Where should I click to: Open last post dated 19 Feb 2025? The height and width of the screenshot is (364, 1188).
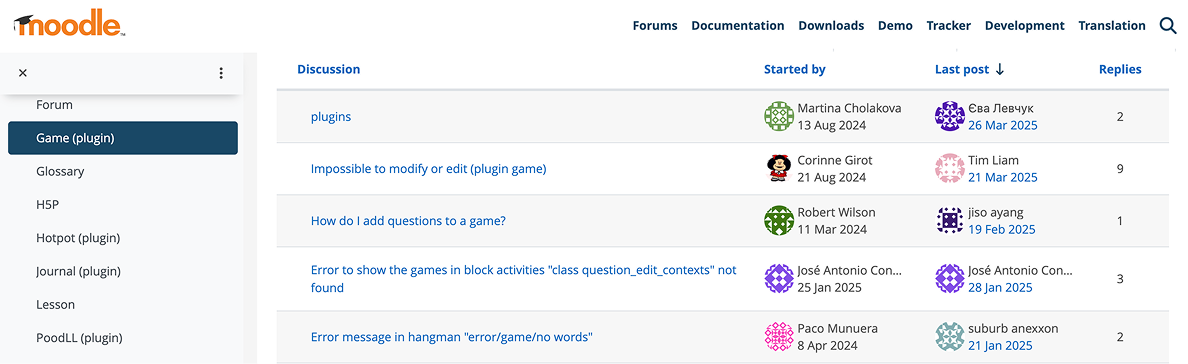pyautogui.click(x=1002, y=229)
